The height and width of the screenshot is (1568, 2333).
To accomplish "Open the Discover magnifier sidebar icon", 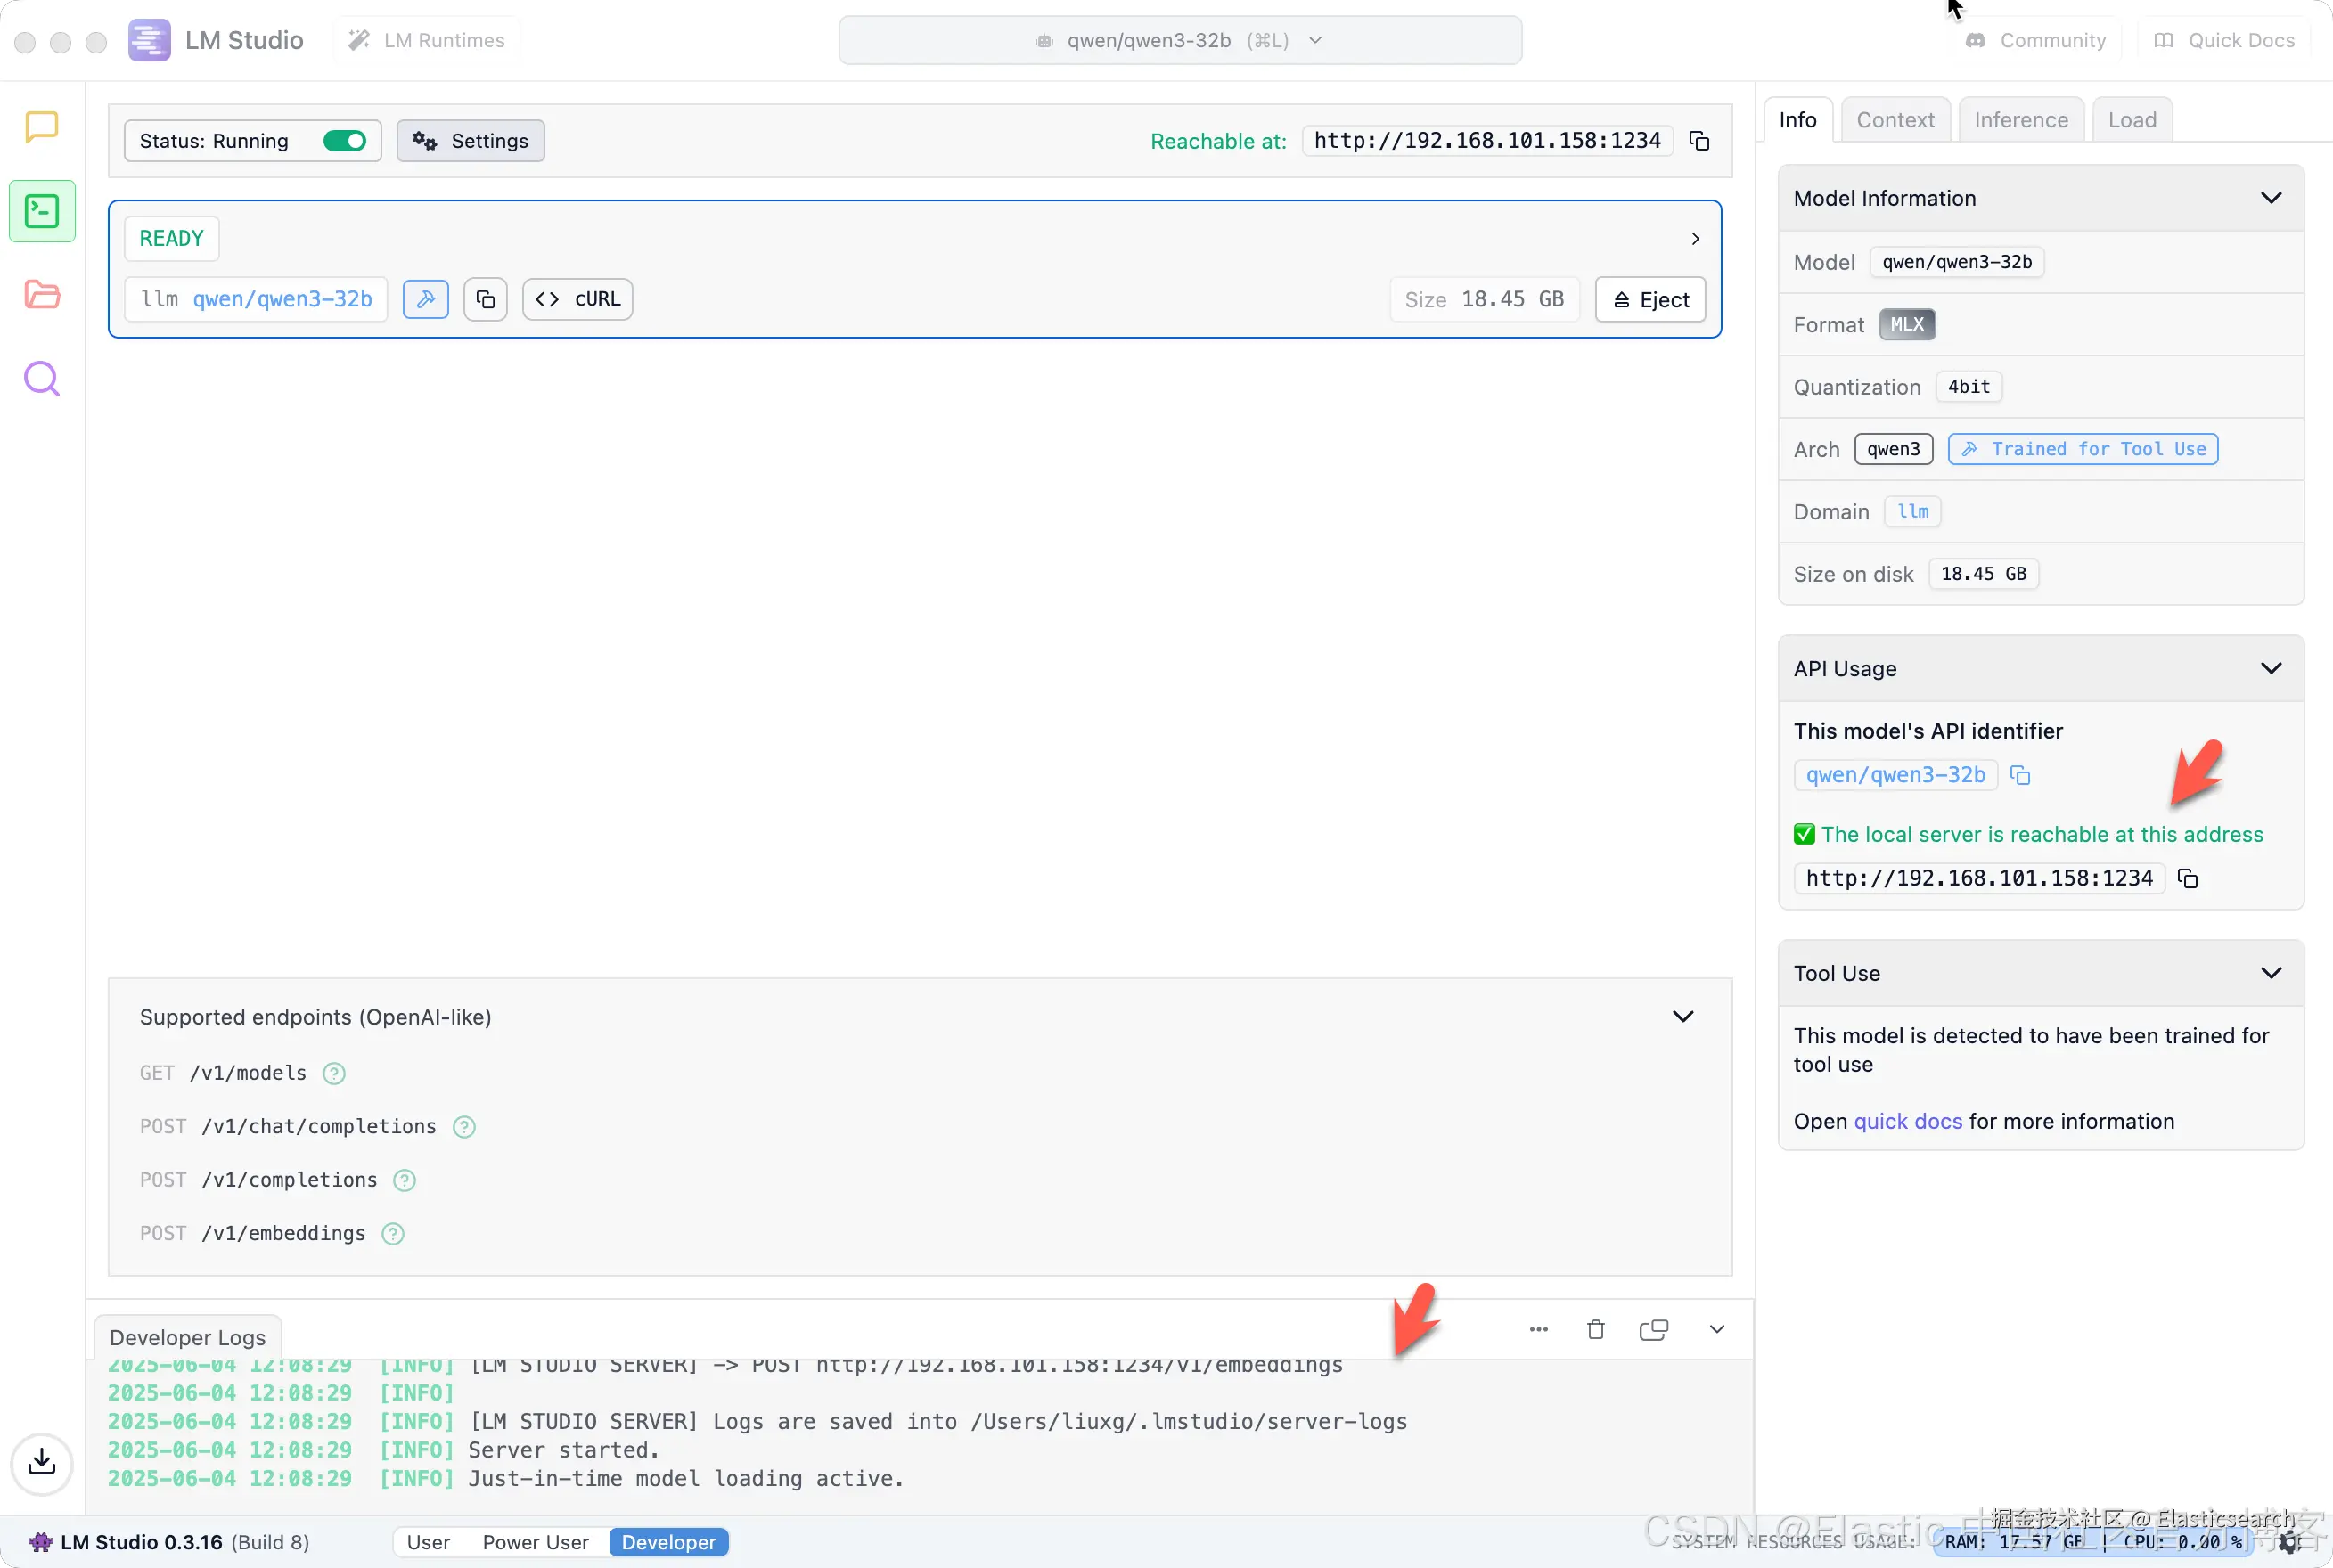I will point(41,379).
